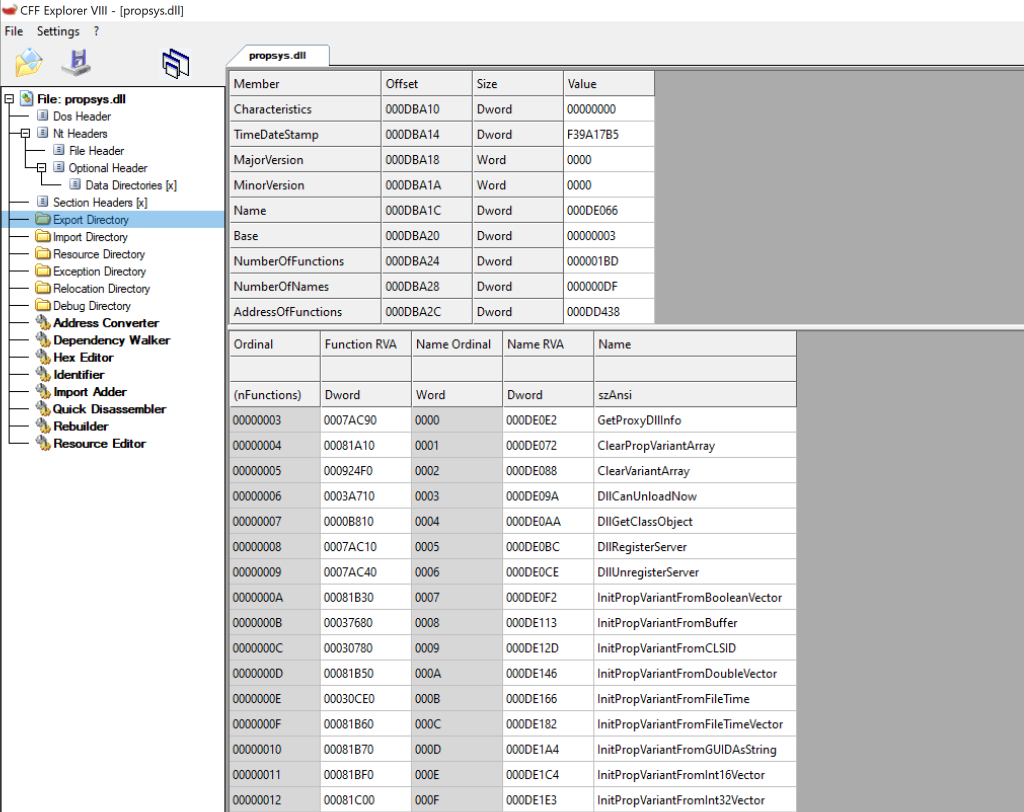The height and width of the screenshot is (812, 1024).
Task: Click the Dos Header page icon
Action: coord(43,116)
